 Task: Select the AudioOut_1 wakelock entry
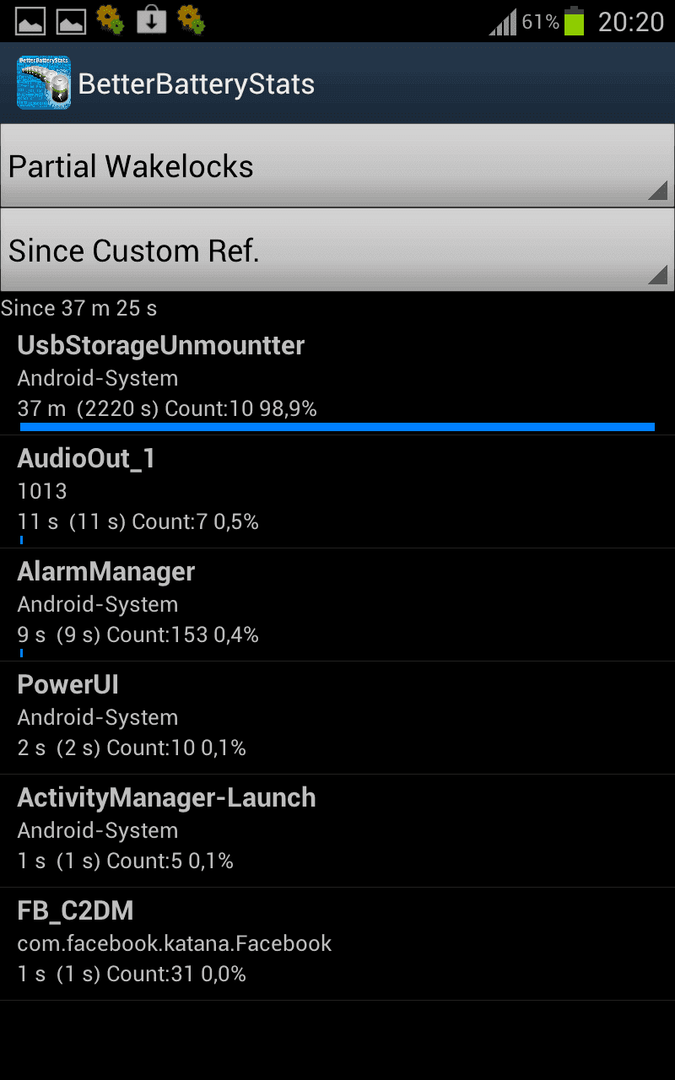(x=338, y=492)
